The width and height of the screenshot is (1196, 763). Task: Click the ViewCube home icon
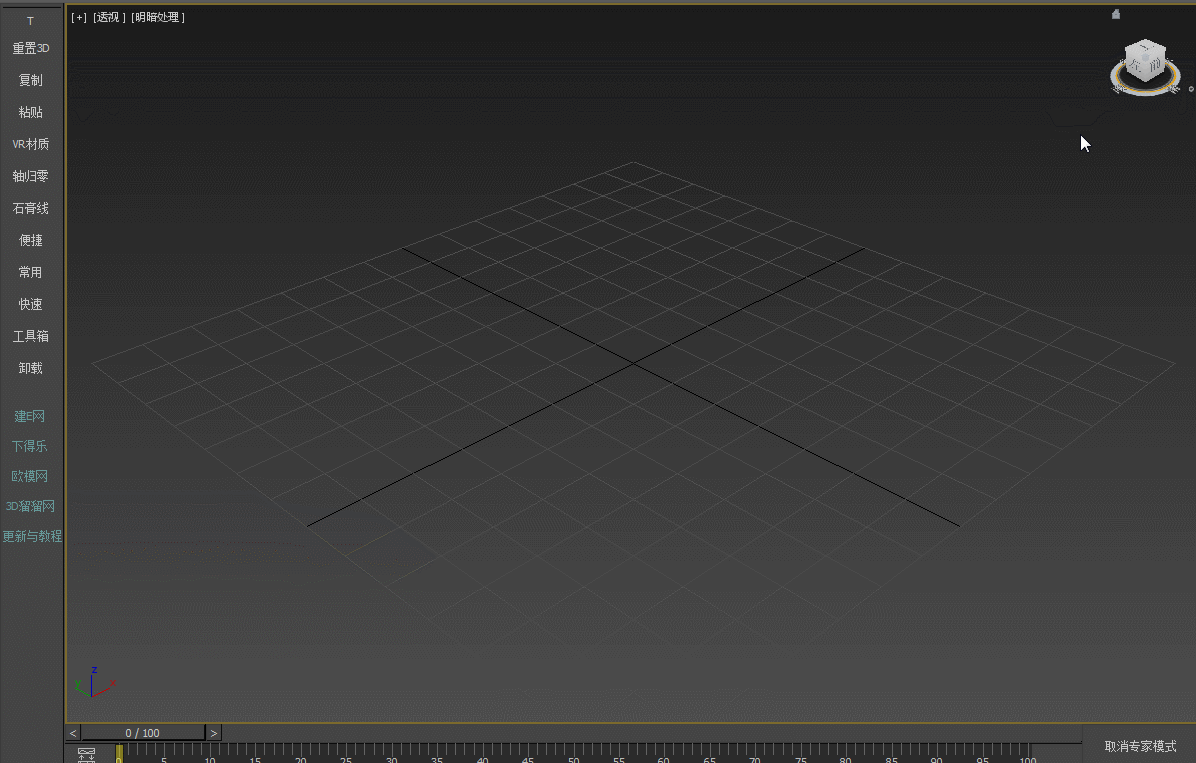1116,14
